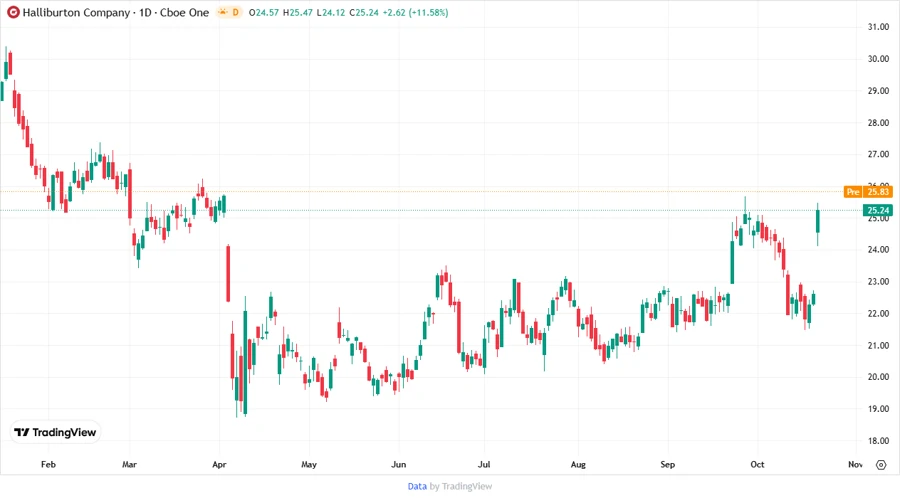This screenshot has width=900, height=498.
Task: Open the Data link below chart
Action: point(417,487)
